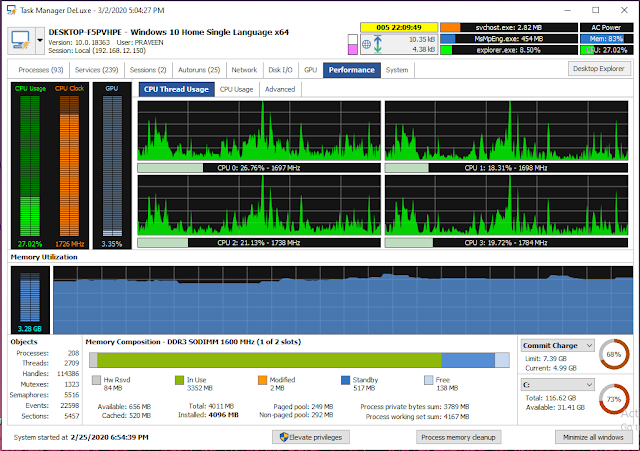Click the Hw Rsvd gray legend swatch
The height and width of the screenshot is (451, 640).
(96, 380)
